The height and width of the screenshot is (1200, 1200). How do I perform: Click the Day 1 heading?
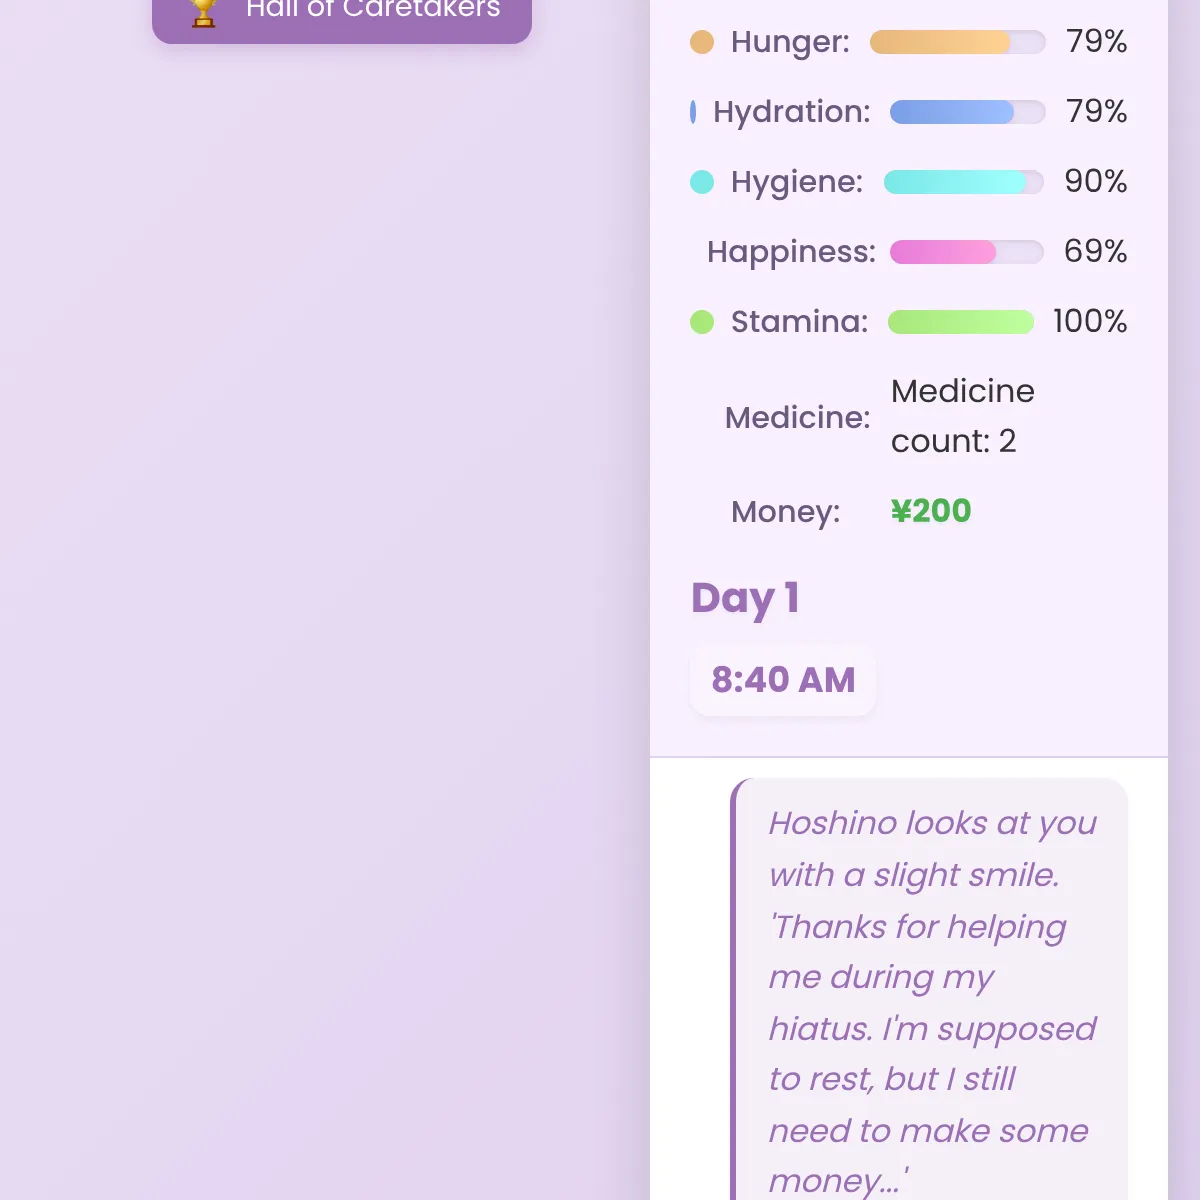tap(745, 598)
